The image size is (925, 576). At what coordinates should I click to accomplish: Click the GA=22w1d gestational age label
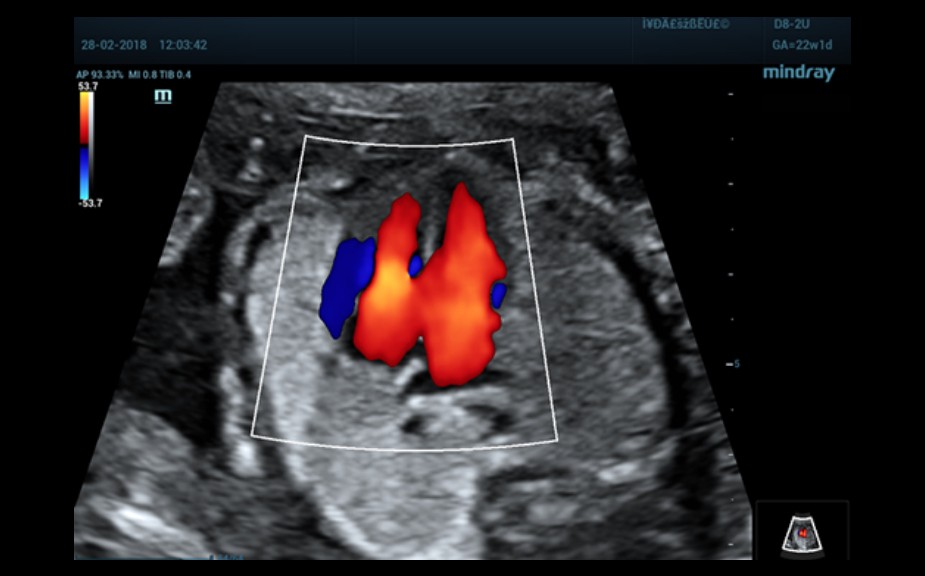point(803,45)
